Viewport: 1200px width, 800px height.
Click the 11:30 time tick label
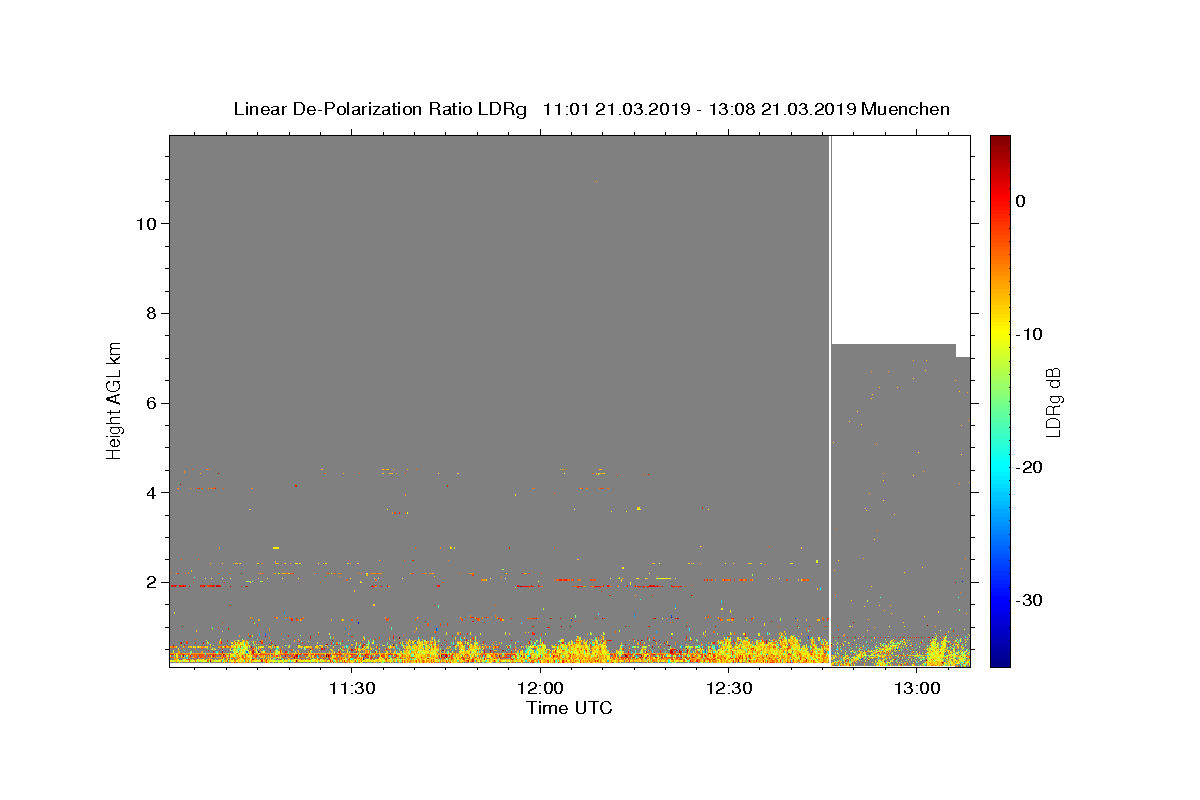pyautogui.click(x=351, y=688)
